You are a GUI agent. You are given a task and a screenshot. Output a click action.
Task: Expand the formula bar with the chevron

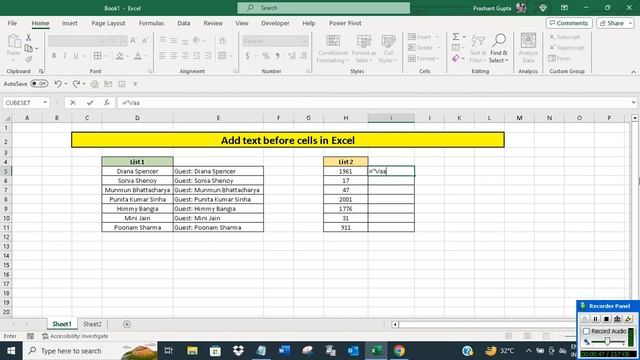[x=633, y=103]
